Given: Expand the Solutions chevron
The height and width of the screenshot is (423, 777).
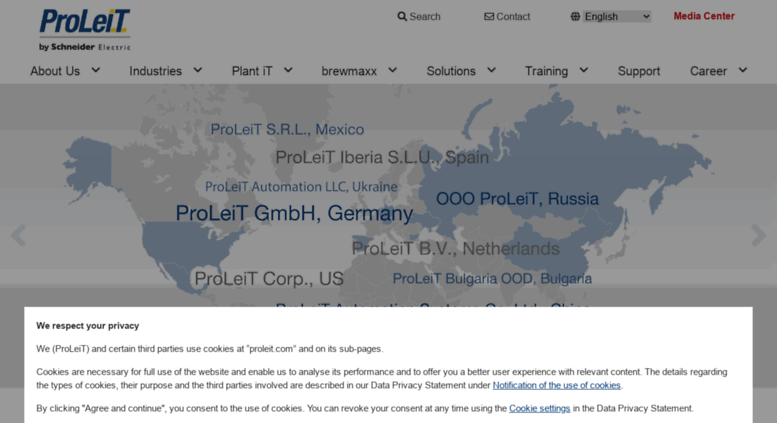Looking at the screenshot, I should point(491,70).
